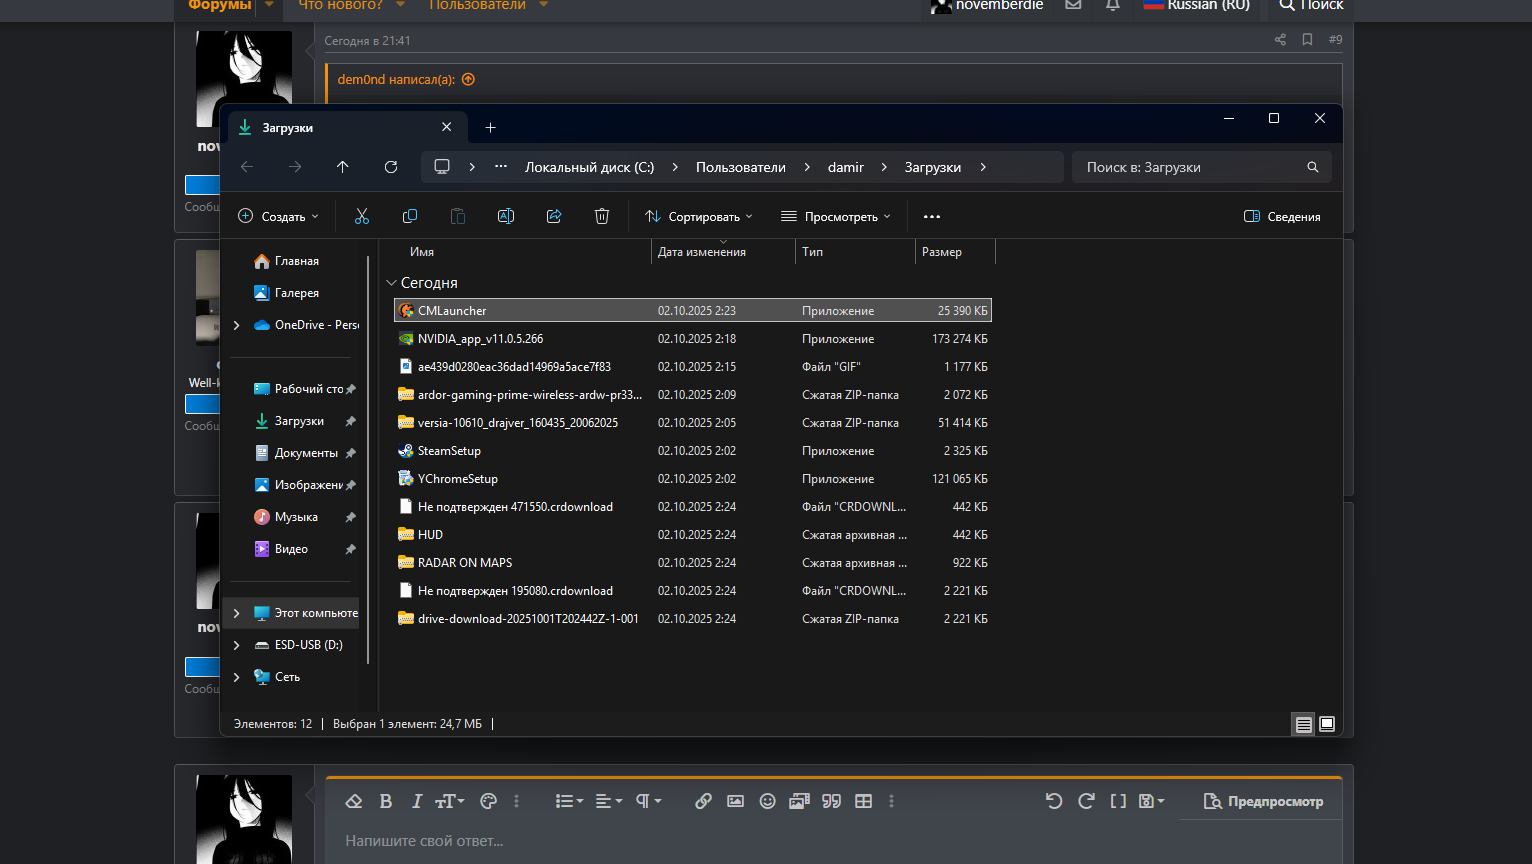Open the Сортировать dropdown
The width and height of the screenshot is (1532, 864).
click(699, 216)
